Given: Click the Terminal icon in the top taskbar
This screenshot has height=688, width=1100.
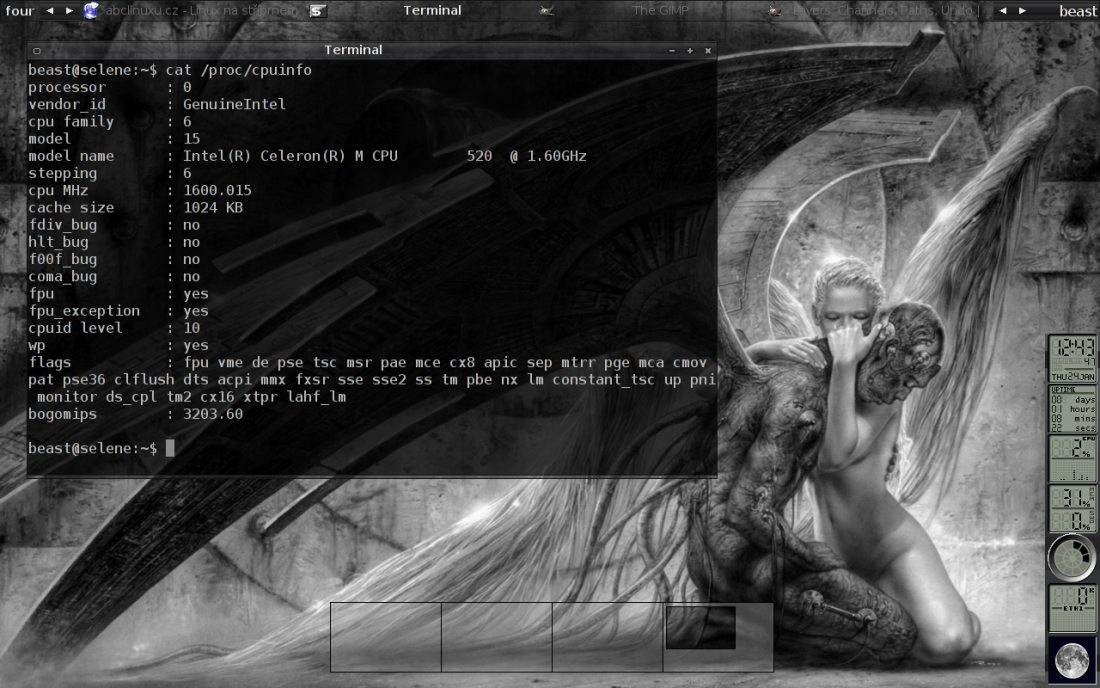Looking at the screenshot, I should click(318, 11).
